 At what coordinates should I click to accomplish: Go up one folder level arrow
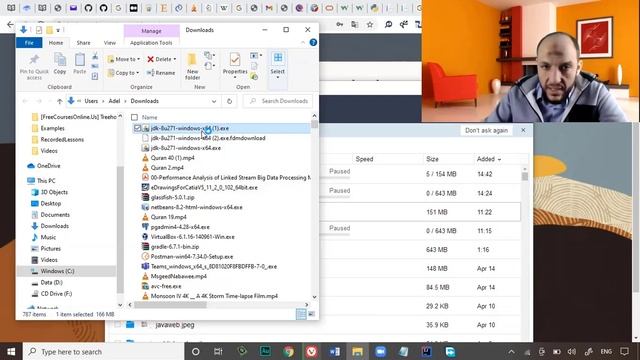pos(60,101)
